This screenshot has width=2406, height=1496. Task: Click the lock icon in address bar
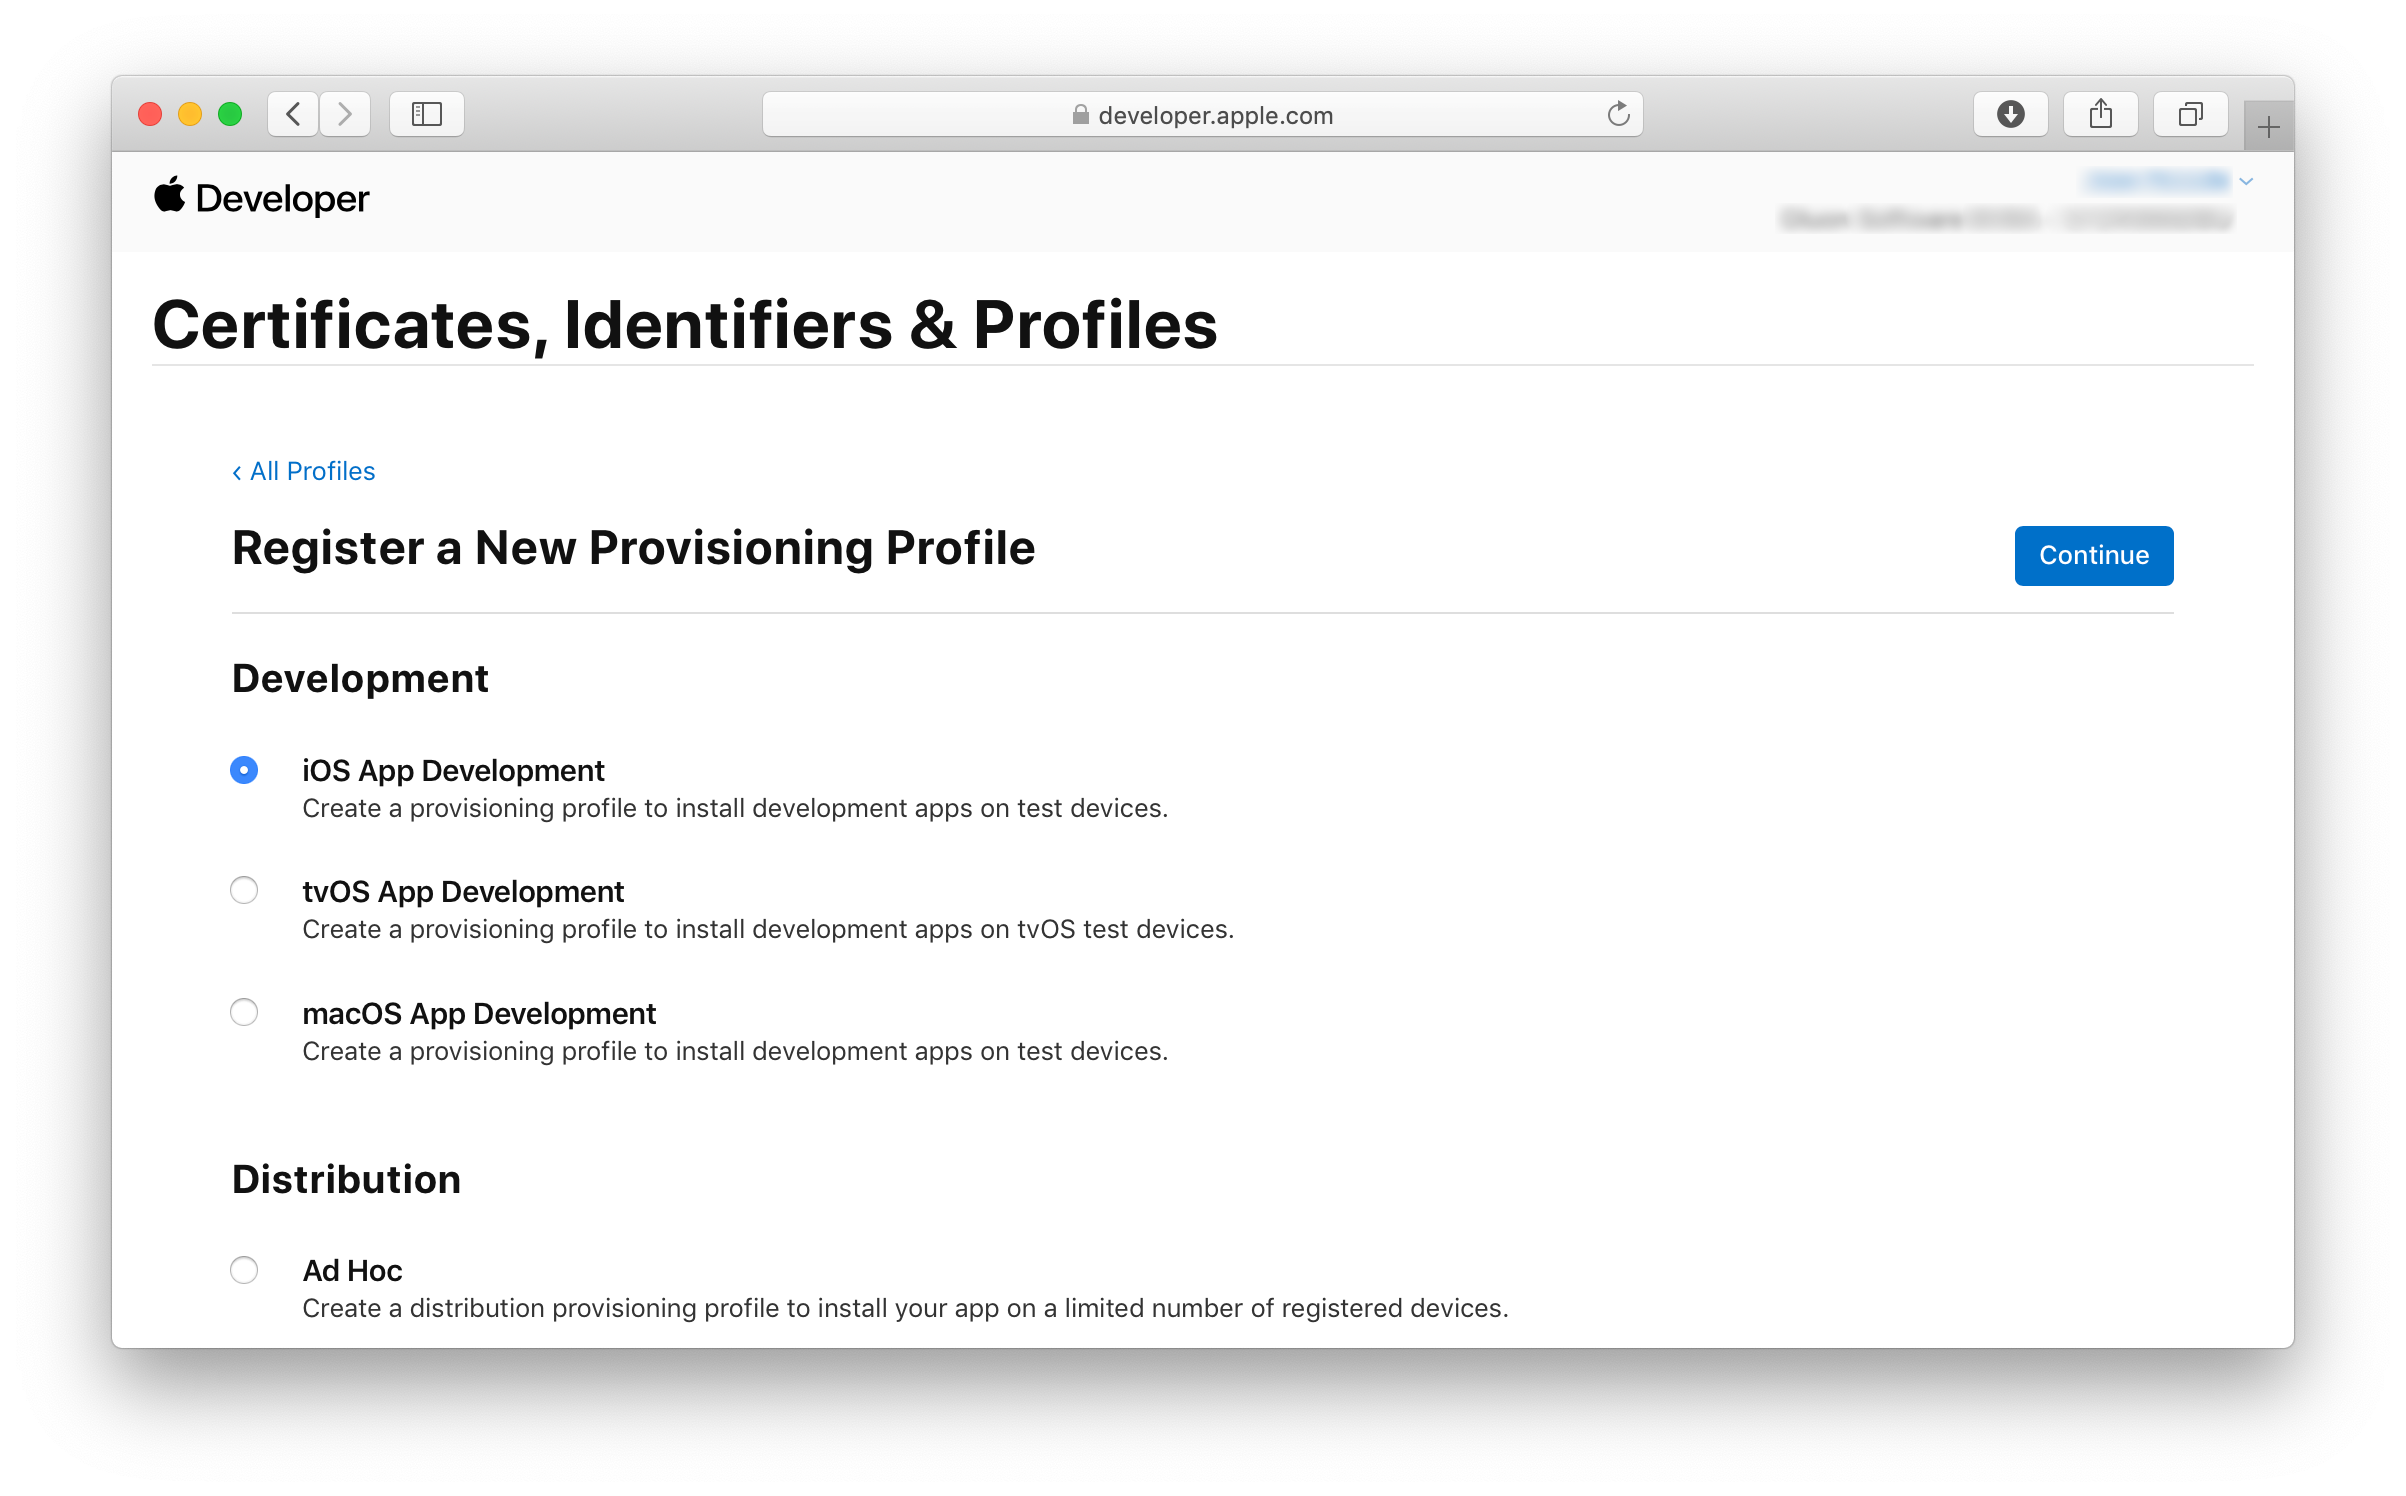(x=1080, y=114)
